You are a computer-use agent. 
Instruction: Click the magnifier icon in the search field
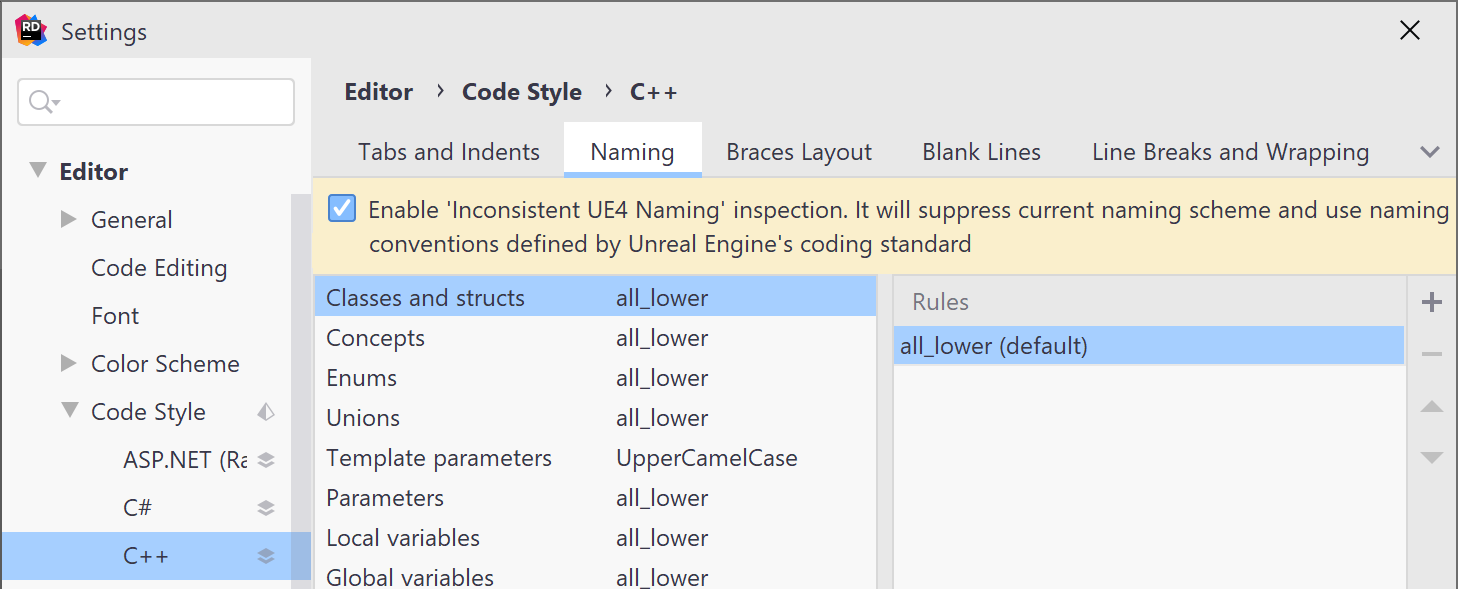tap(40, 101)
